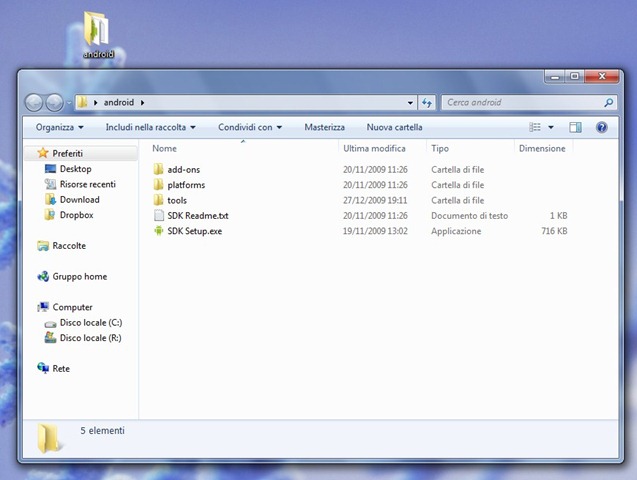Click Documento di testo type cell
The width and height of the screenshot is (637, 480).
[470, 216]
